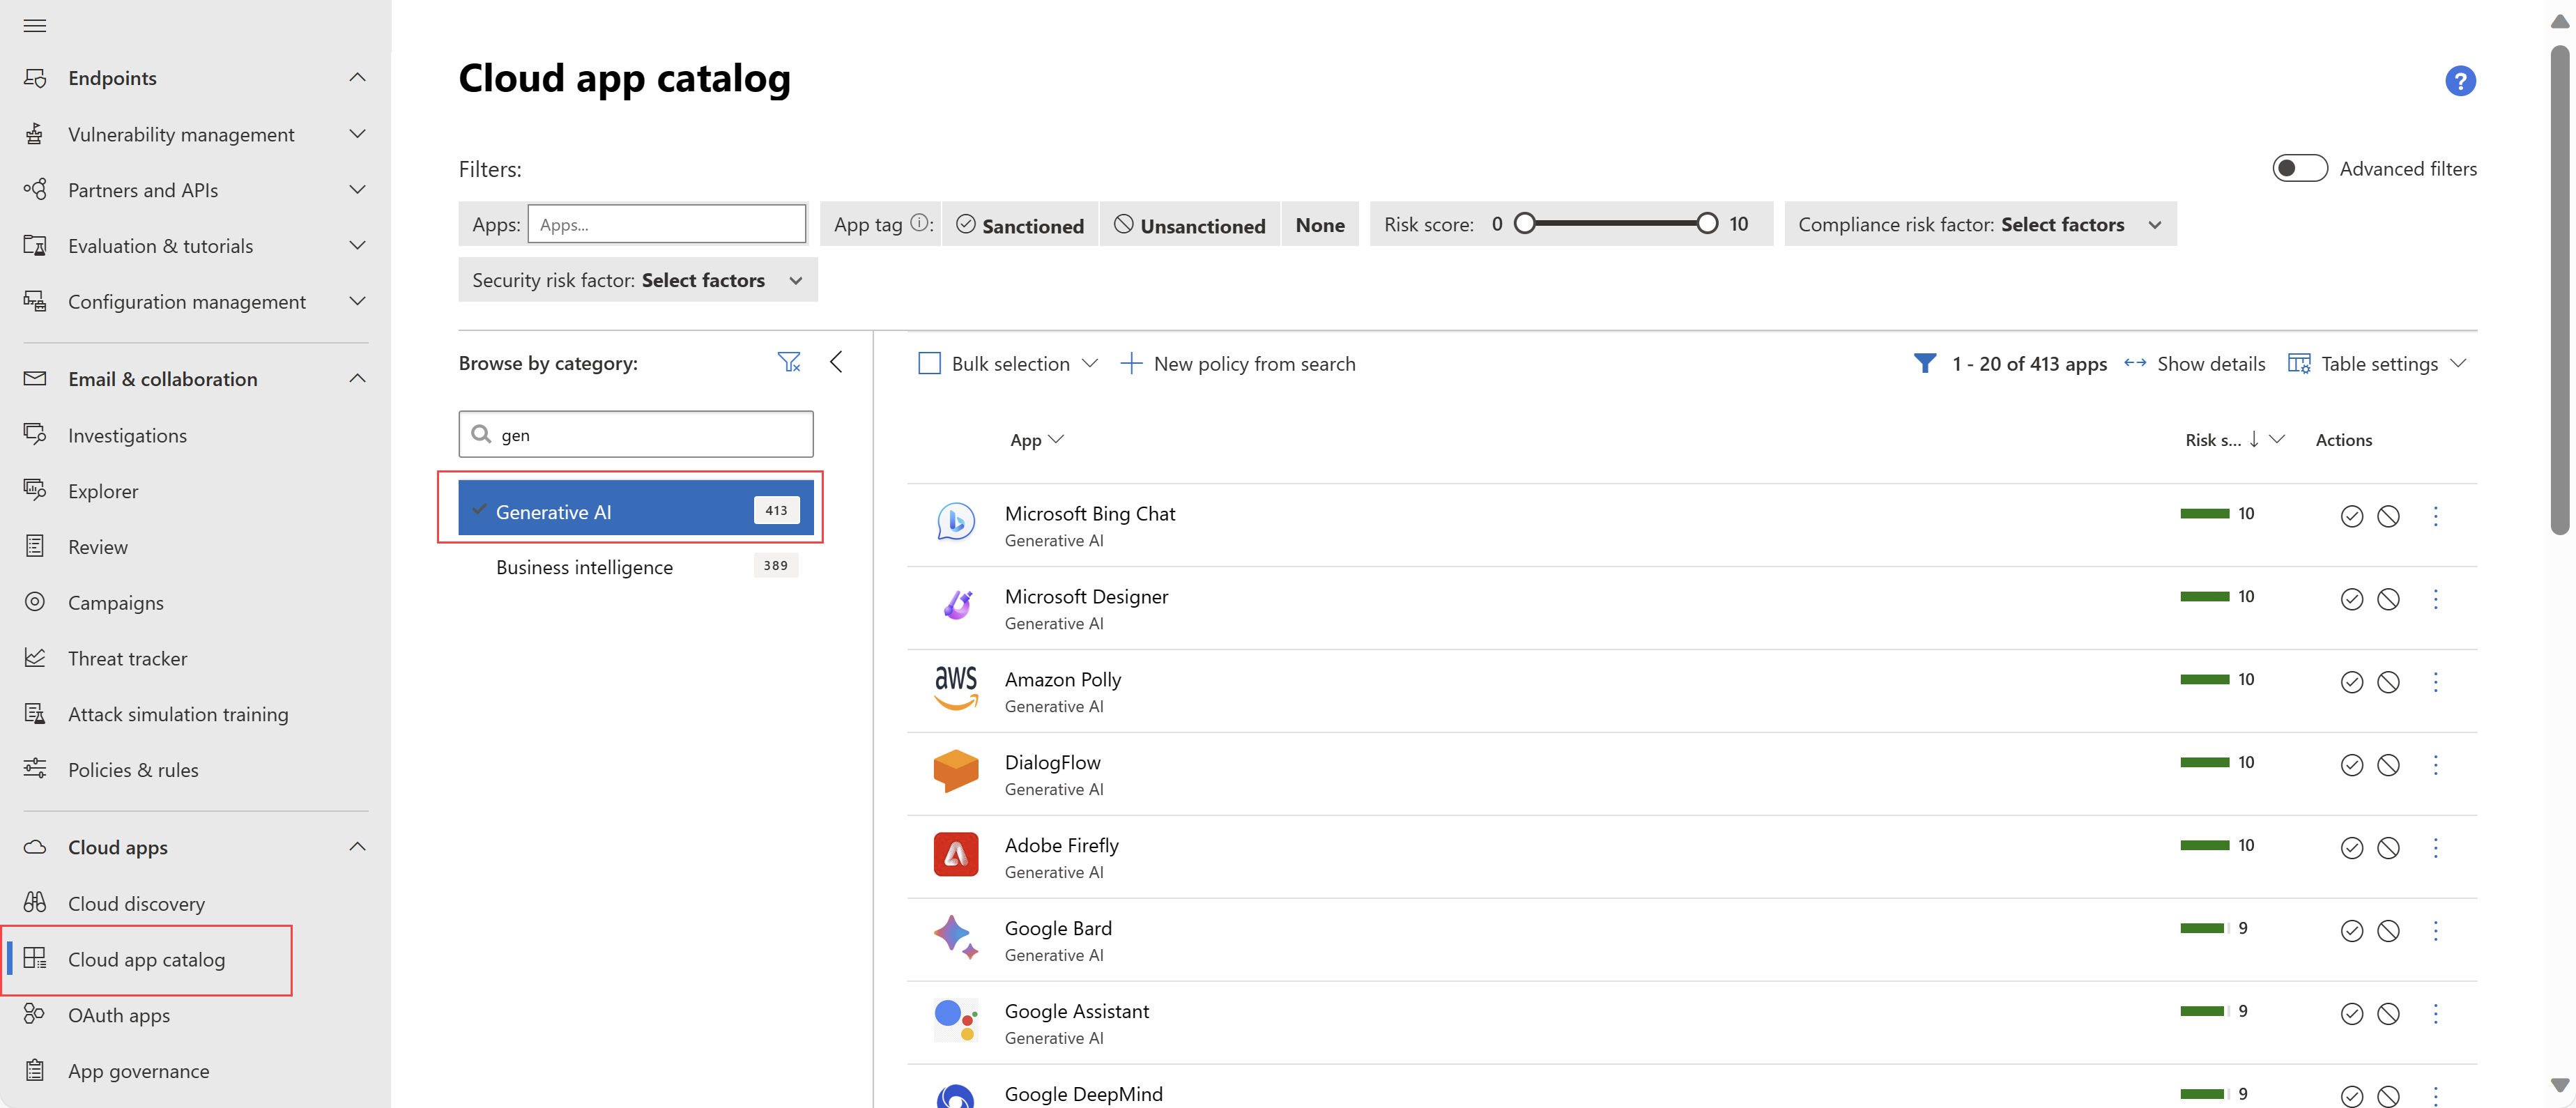Mark Amazon Polly as unsanctioned
The image size is (2576, 1108).
2390,683
